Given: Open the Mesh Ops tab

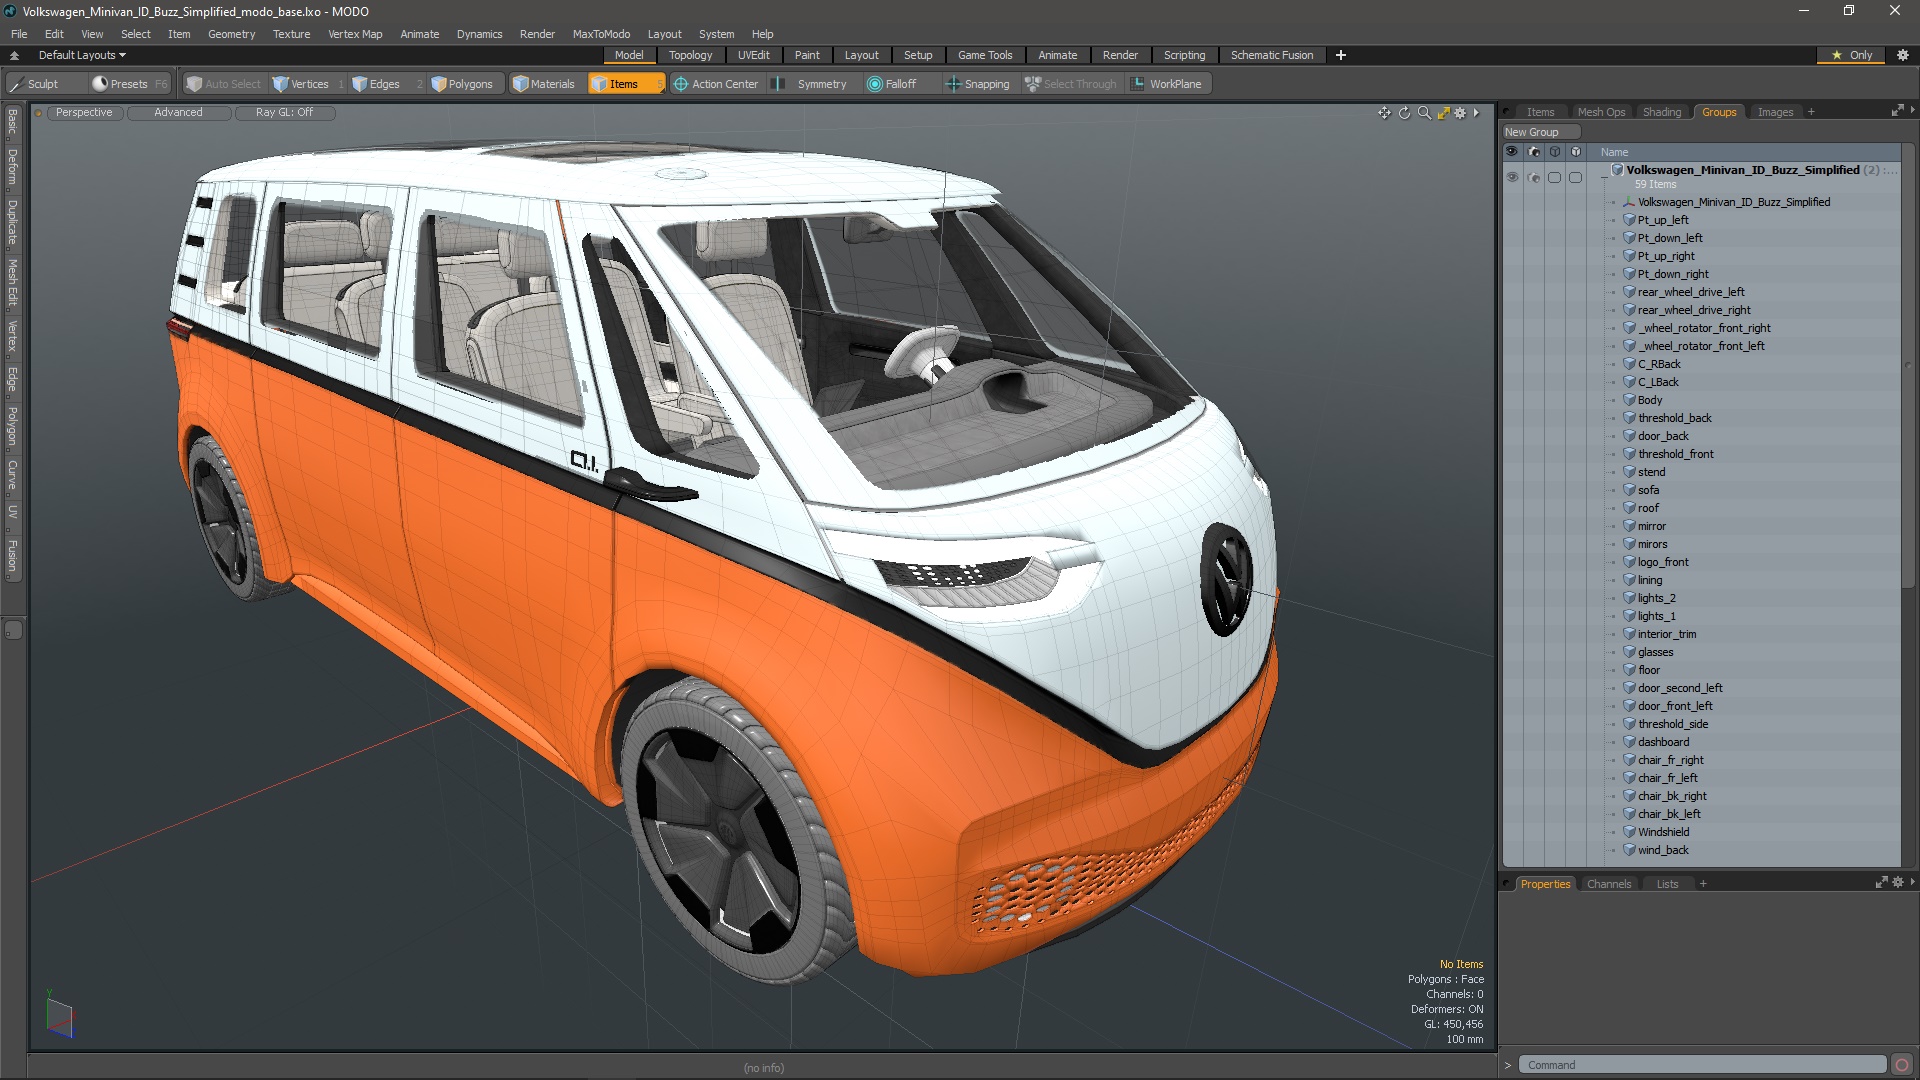Looking at the screenshot, I should [1601, 112].
